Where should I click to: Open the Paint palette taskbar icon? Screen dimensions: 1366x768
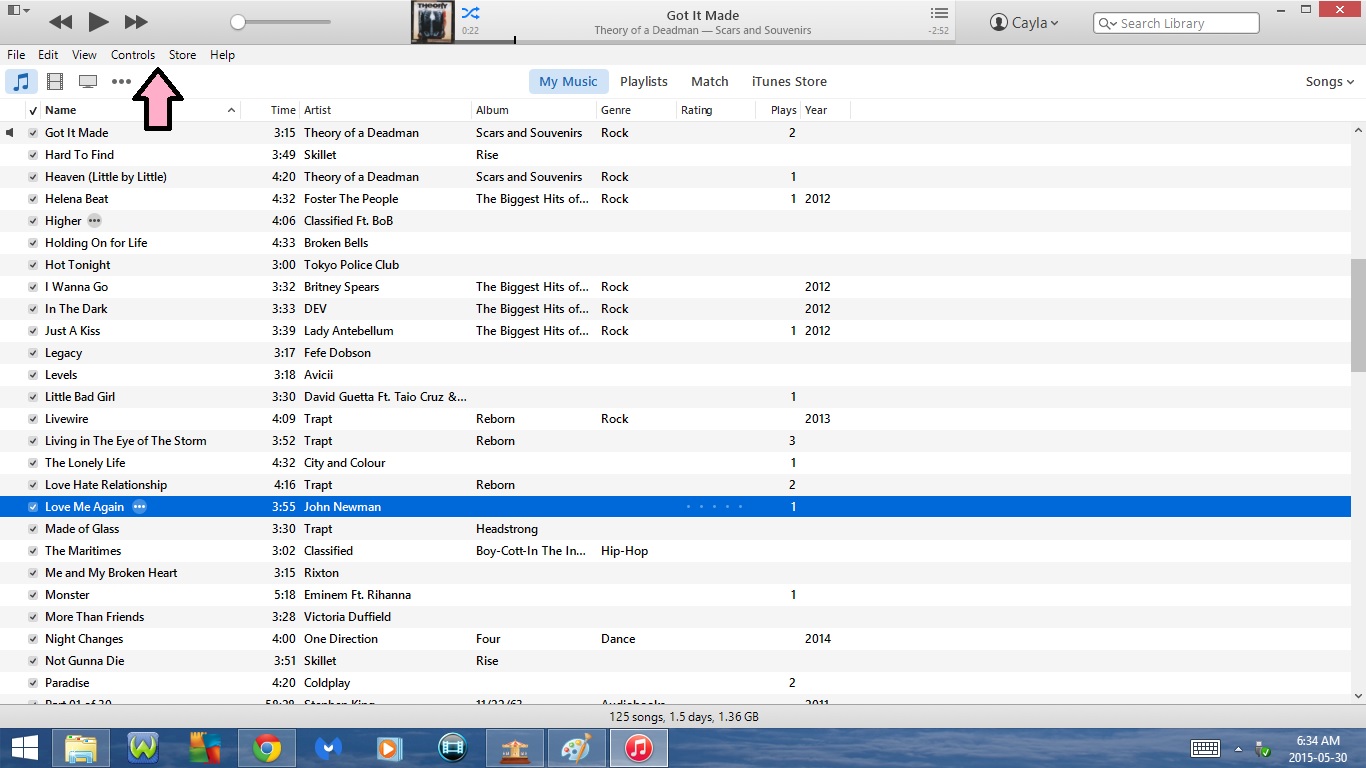tap(577, 748)
